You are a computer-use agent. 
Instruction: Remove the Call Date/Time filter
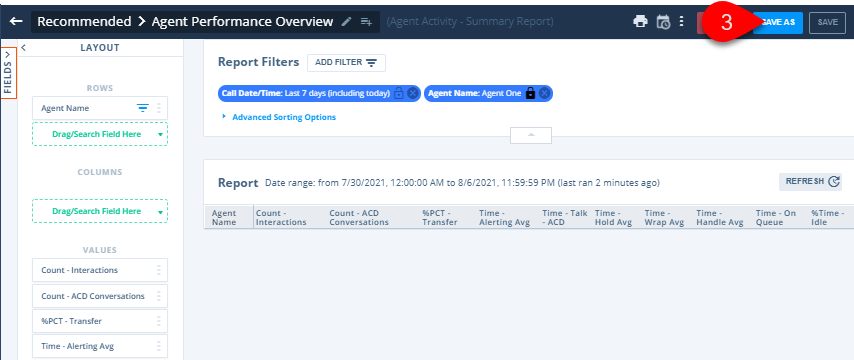click(413, 94)
